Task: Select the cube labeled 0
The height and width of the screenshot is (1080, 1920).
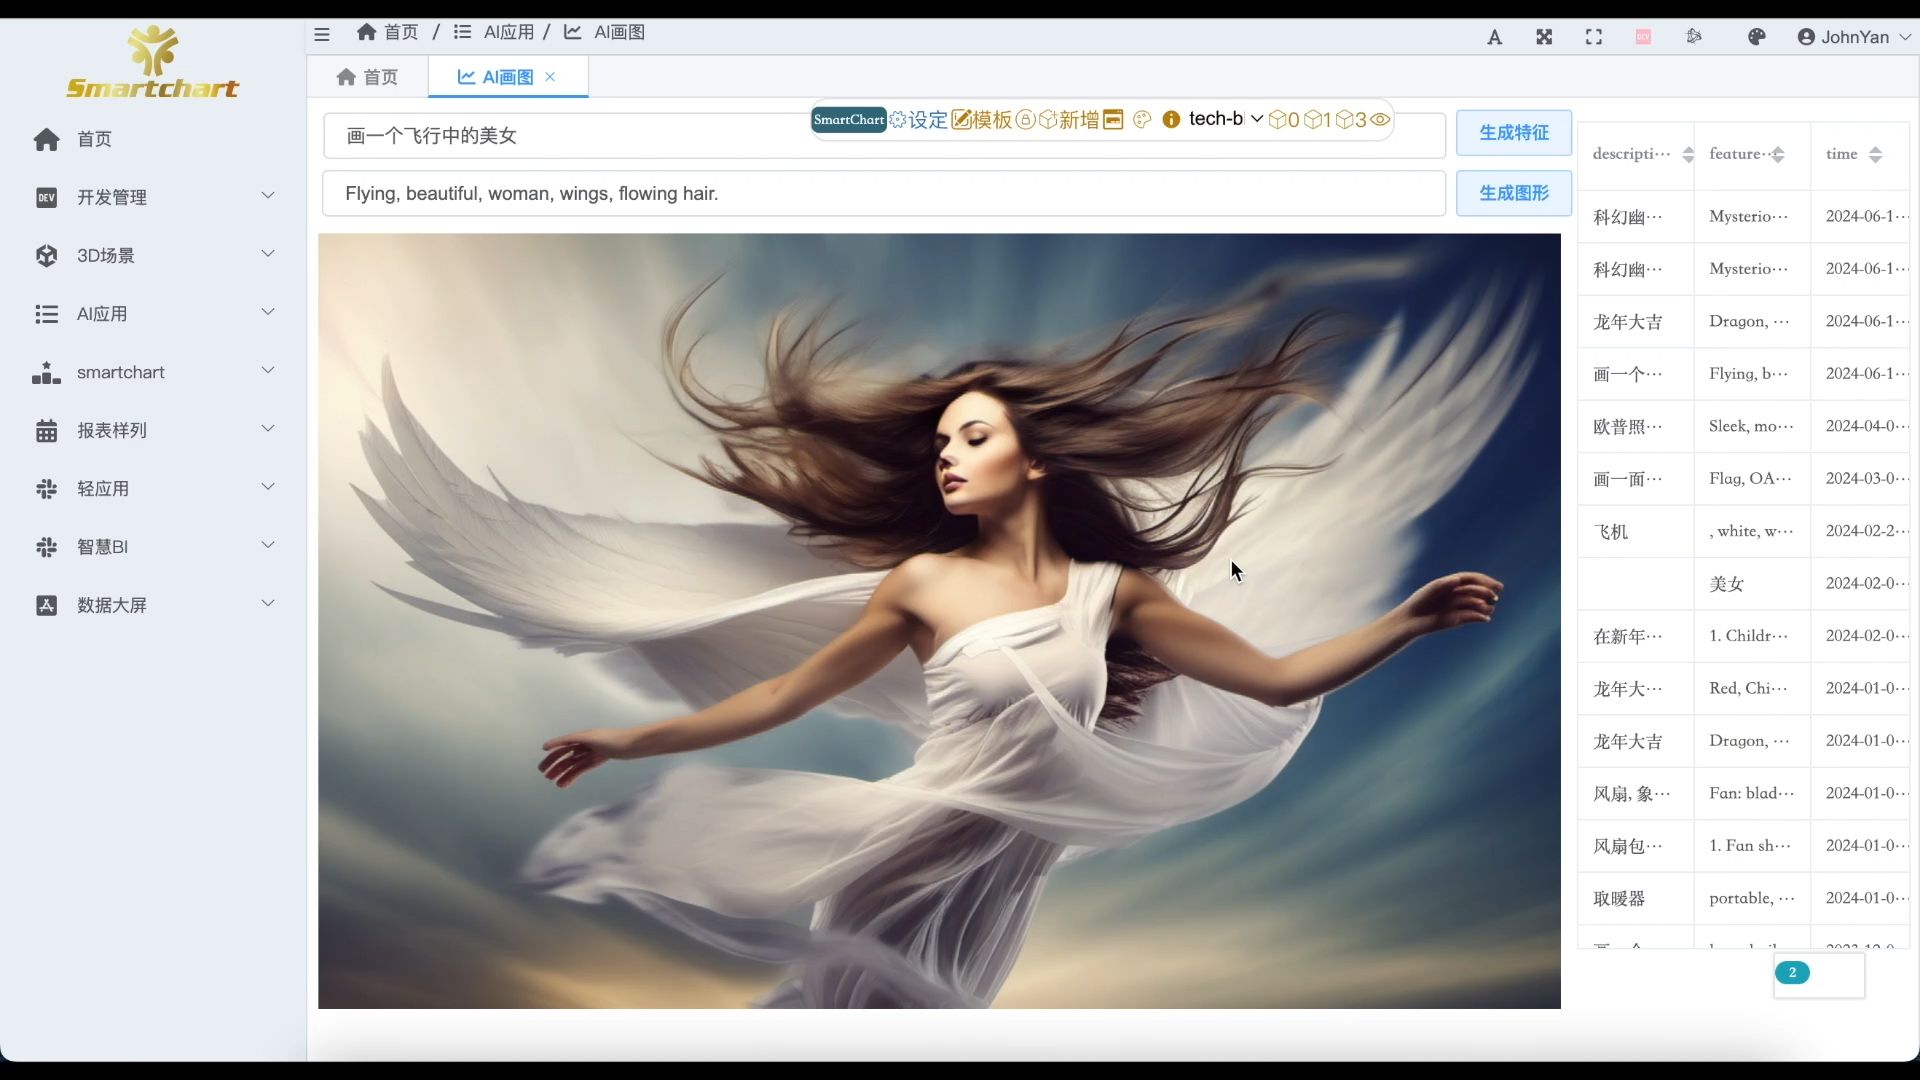Action: coord(1284,120)
